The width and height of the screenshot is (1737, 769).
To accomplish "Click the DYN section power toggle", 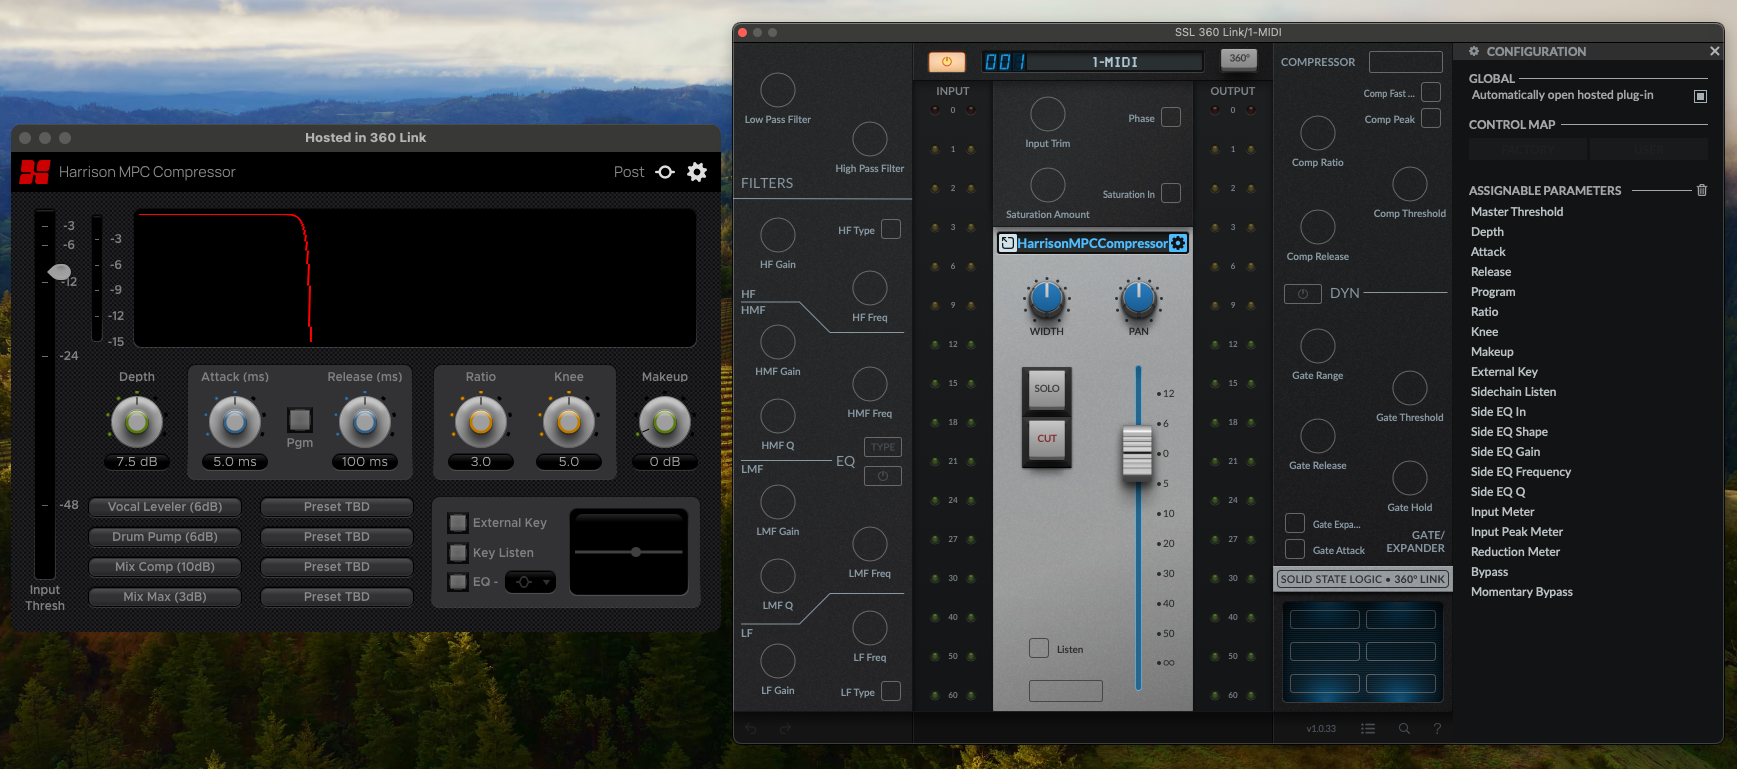I will (x=1302, y=294).
